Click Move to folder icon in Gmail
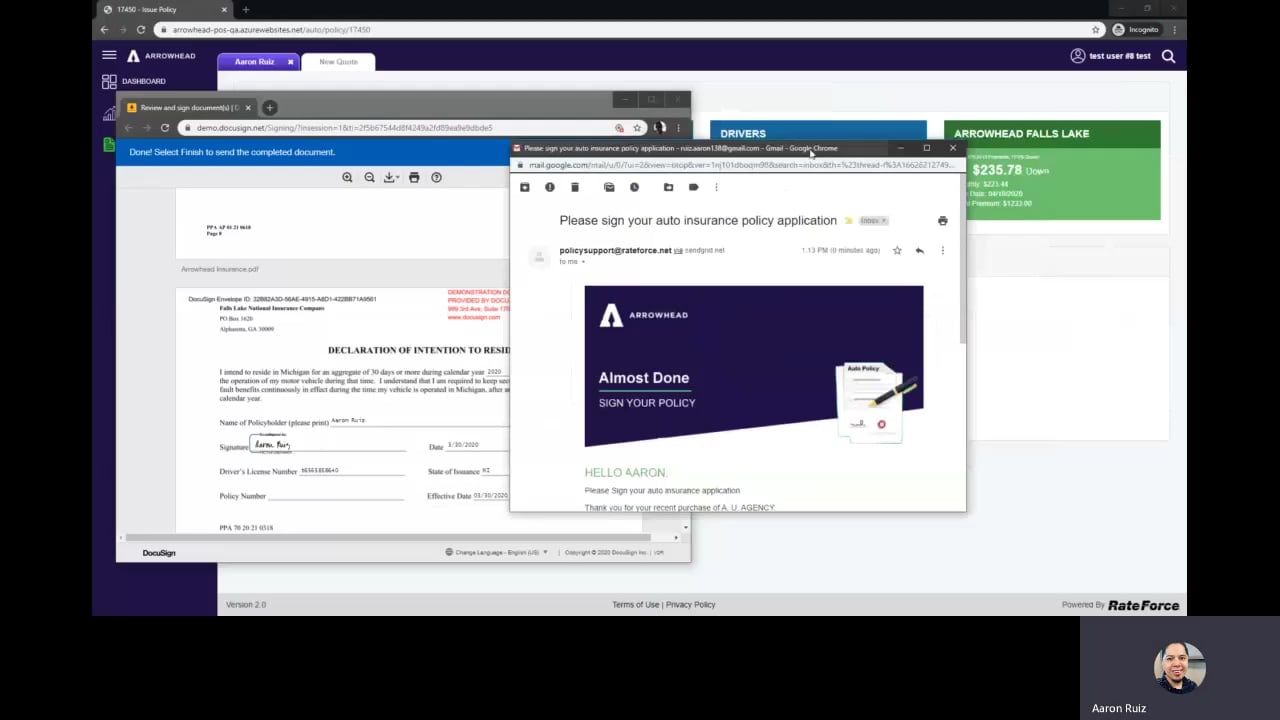This screenshot has width=1280, height=720. coord(668,187)
